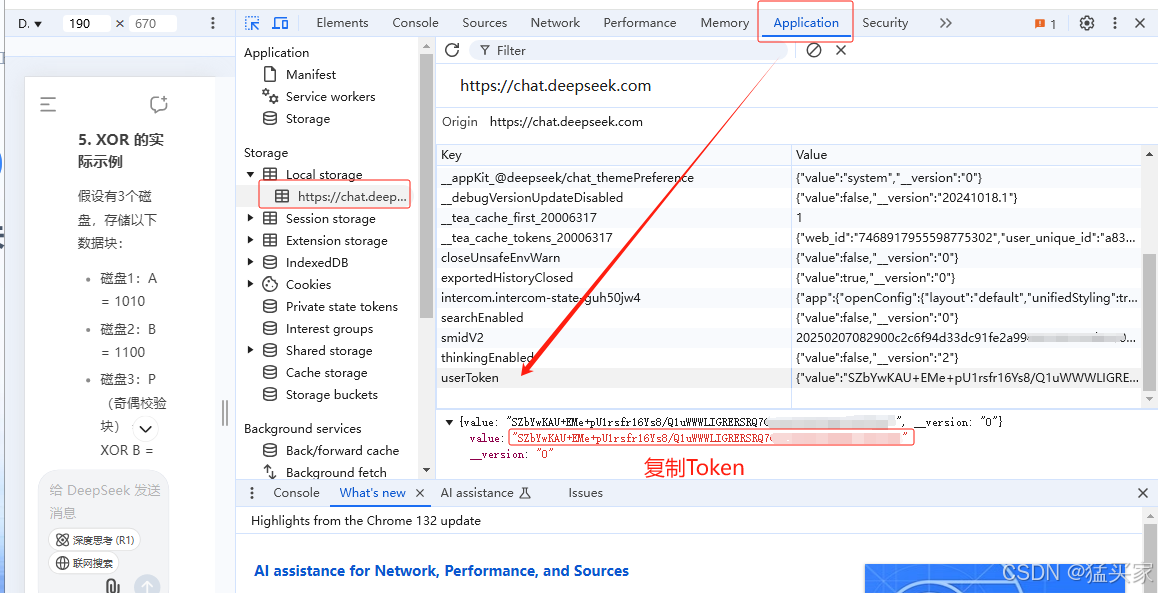Select Interest groups item
Image resolution: width=1158 pixels, height=593 pixels.
(329, 329)
